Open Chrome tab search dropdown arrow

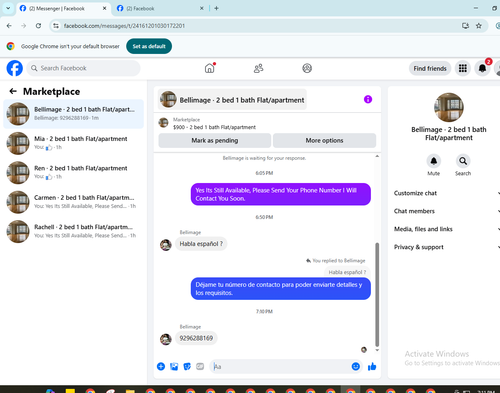click(8, 8)
